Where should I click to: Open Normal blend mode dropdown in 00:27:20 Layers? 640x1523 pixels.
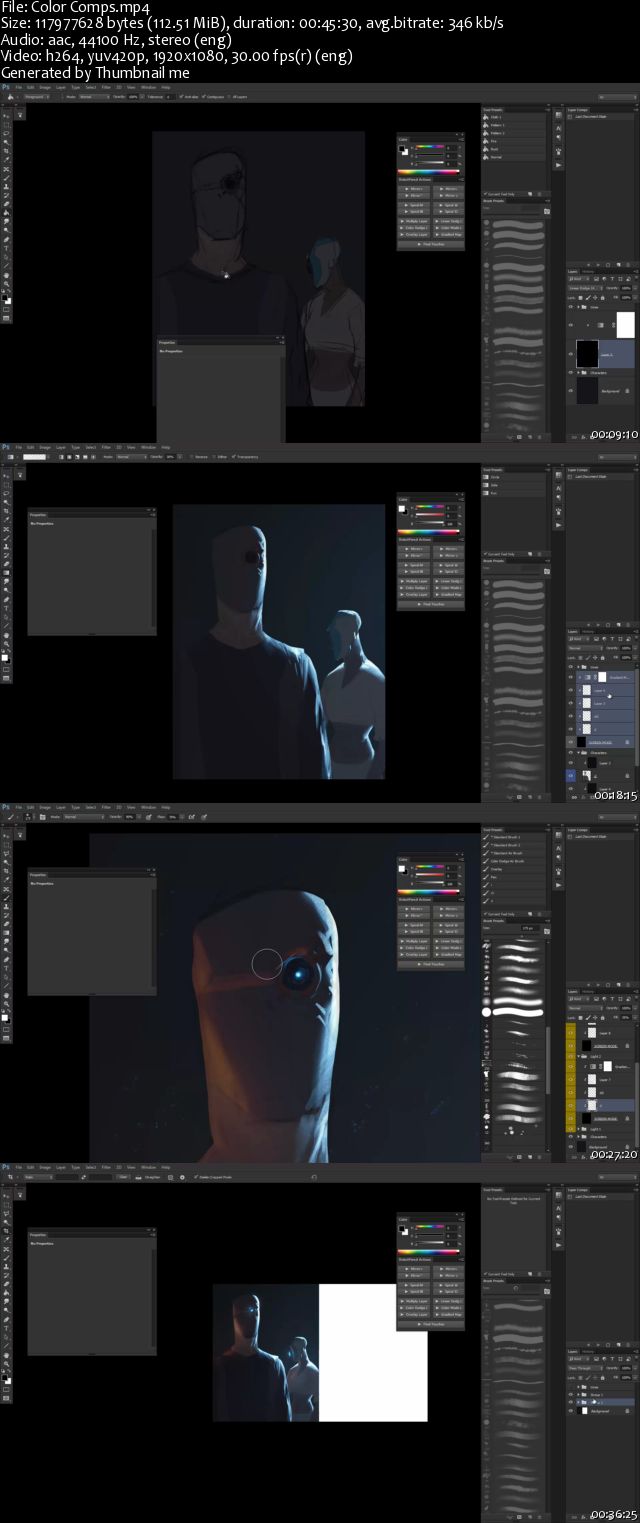point(585,1008)
